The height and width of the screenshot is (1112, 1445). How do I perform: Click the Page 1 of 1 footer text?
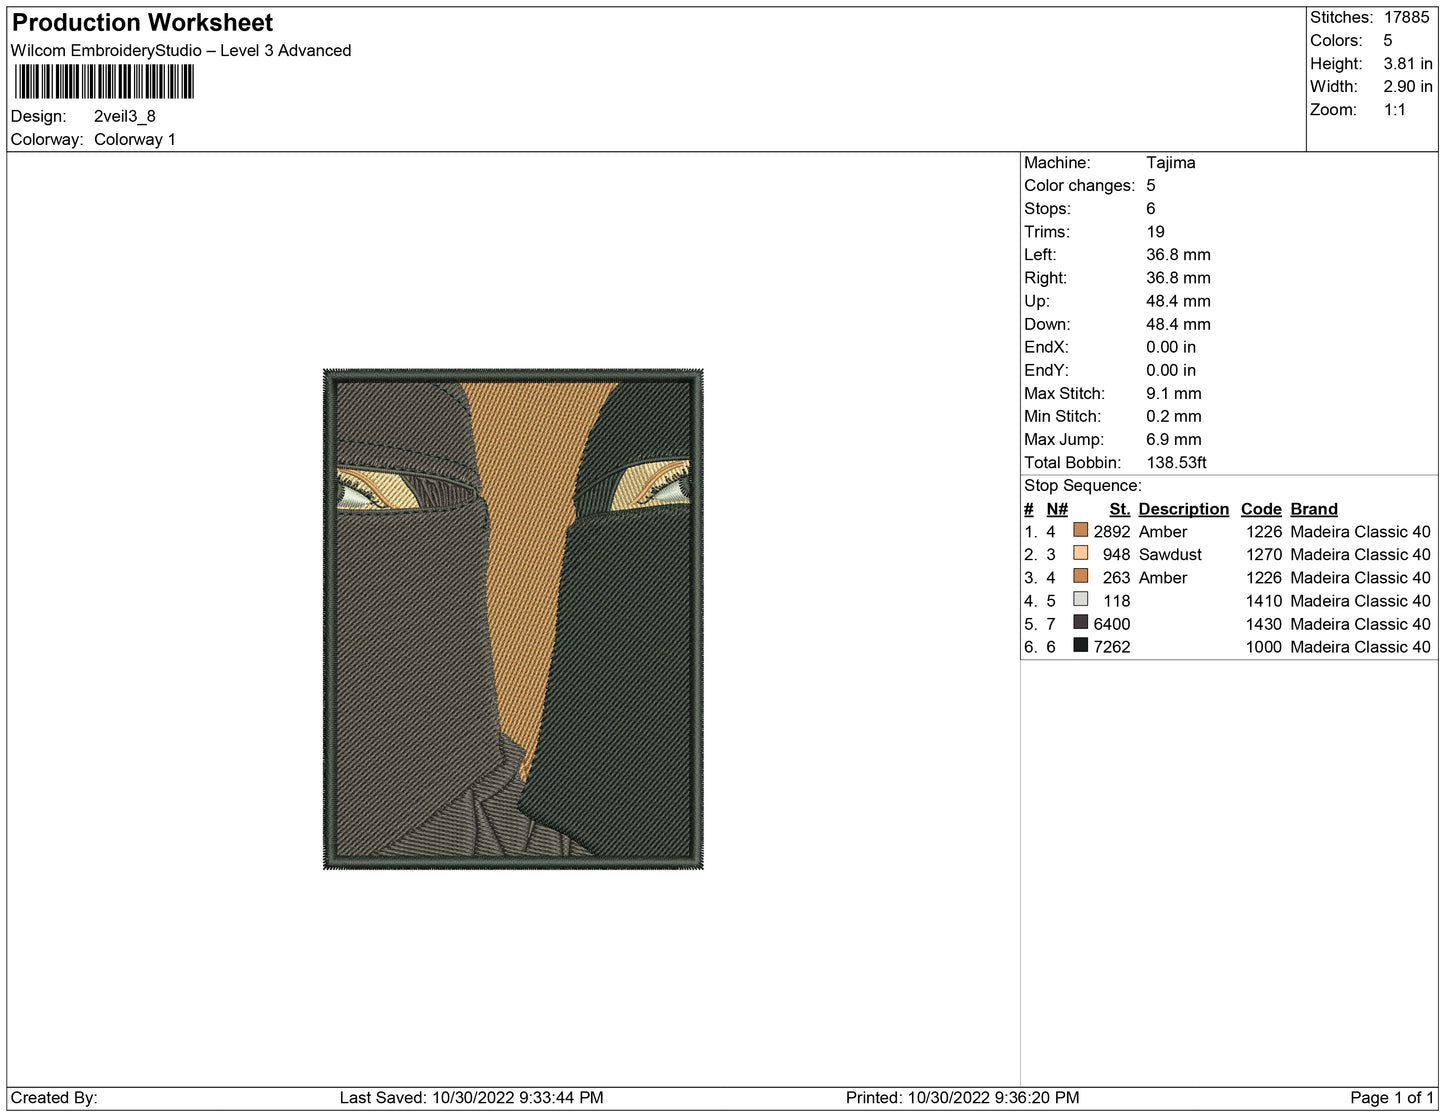(1391, 1097)
